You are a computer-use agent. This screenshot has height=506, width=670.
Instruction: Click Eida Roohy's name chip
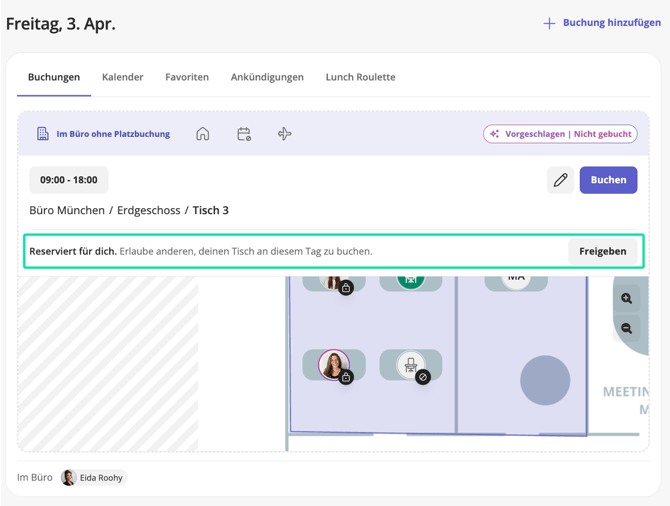click(x=94, y=478)
